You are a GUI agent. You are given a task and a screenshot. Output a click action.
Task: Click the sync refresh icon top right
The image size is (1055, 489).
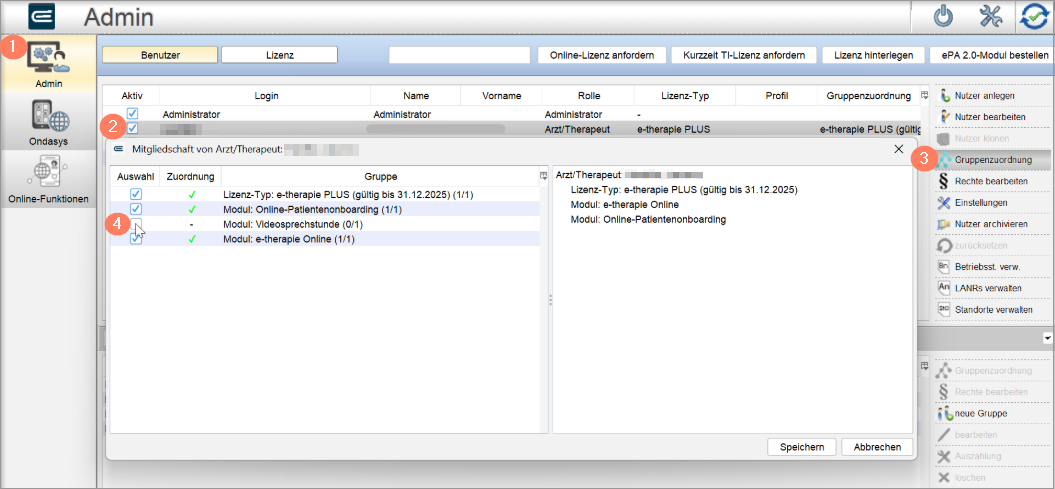click(1034, 17)
